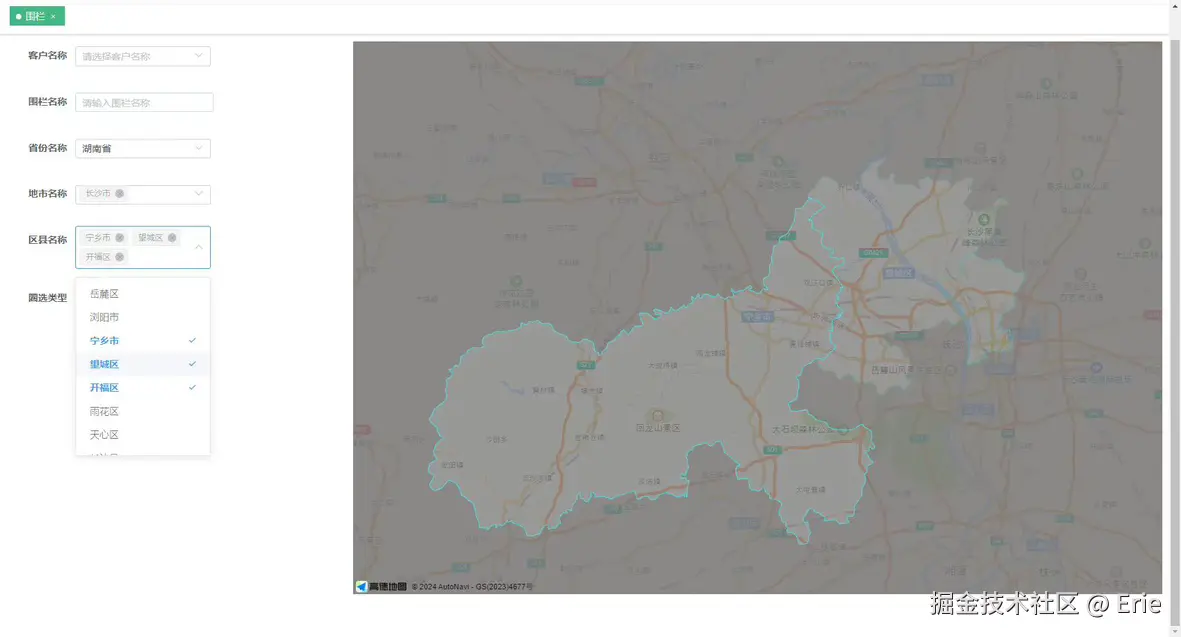The height and width of the screenshot is (637, 1181).
Task: Remove the 长沙市 tag from city field
Action: click(119, 194)
